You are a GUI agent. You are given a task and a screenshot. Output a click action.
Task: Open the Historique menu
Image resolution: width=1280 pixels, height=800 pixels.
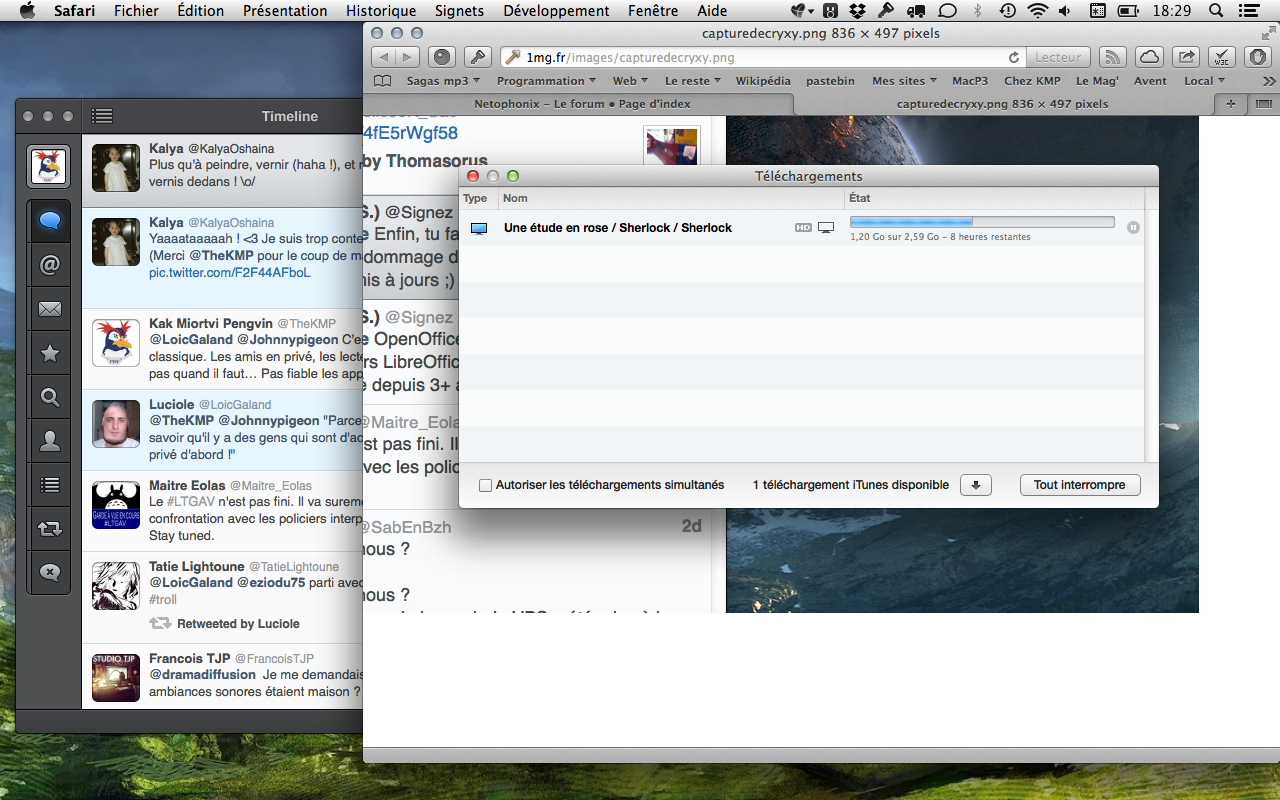380,11
